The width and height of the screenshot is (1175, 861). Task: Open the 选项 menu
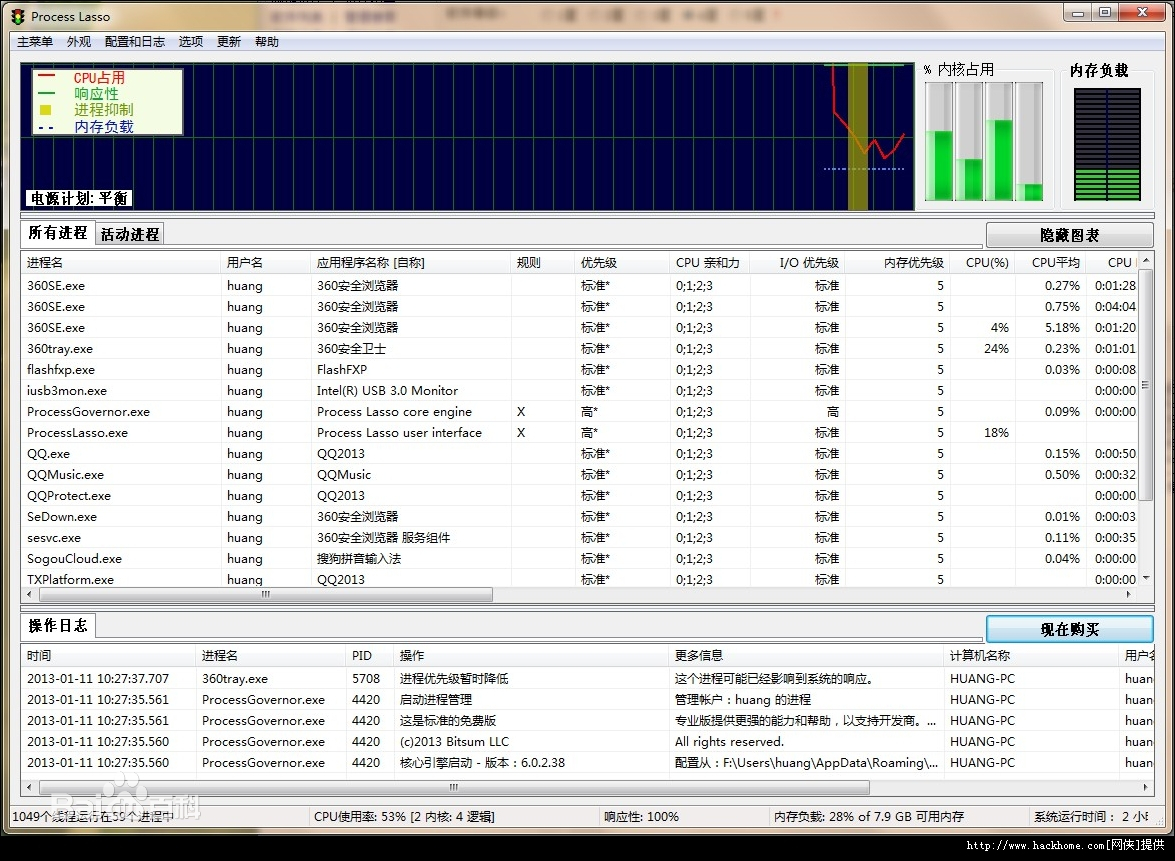pyautogui.click(x=190, y=41)
